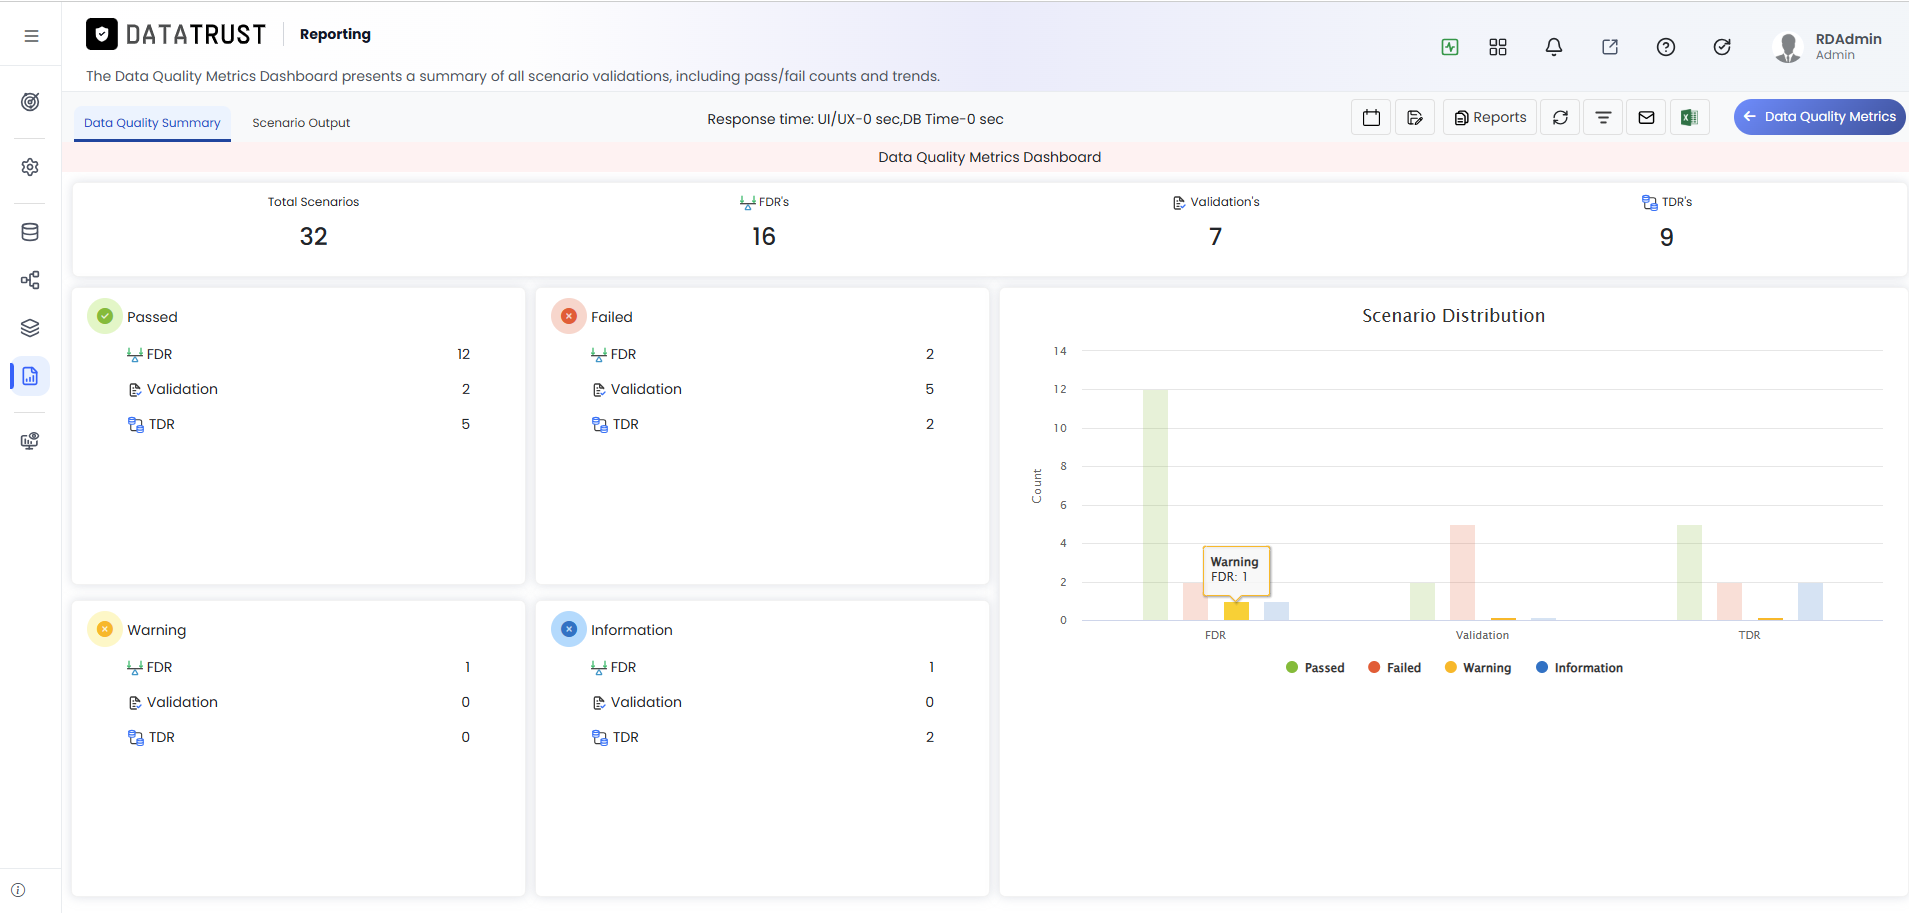Click the calendar icon in toolbar
Viewport: 1909px width, 913px height.
1371,117
